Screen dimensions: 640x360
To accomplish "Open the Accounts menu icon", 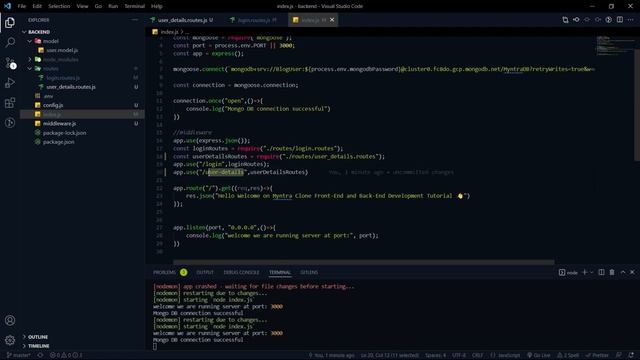I will point(10,320).
